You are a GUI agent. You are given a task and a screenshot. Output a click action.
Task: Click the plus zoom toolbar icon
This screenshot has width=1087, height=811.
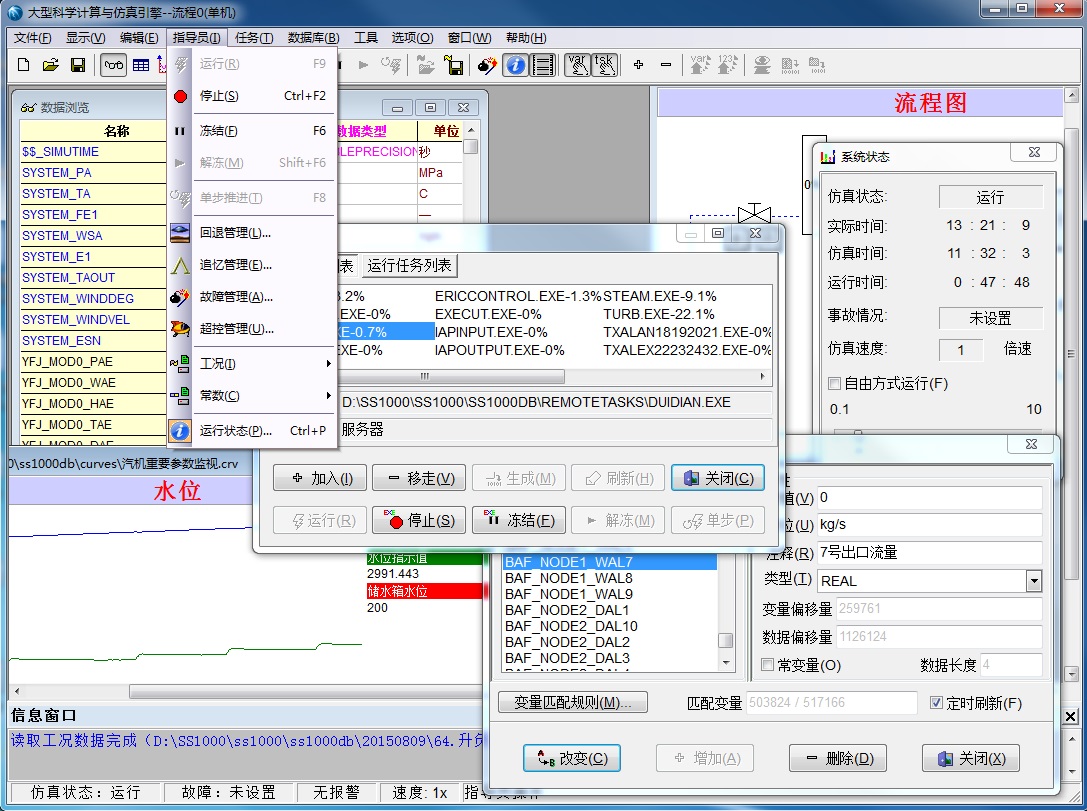click(638, 65)
